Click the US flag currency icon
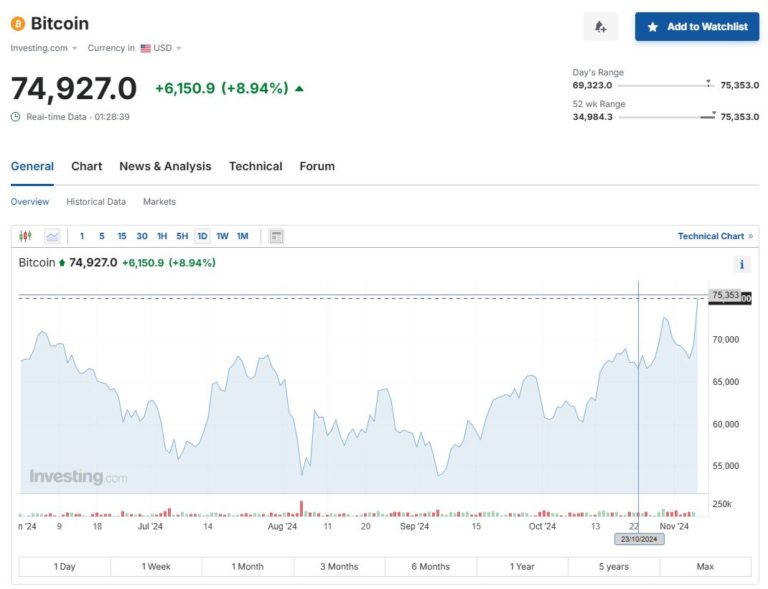This screenshot has height=589, width=768. [x=145, y=48]
